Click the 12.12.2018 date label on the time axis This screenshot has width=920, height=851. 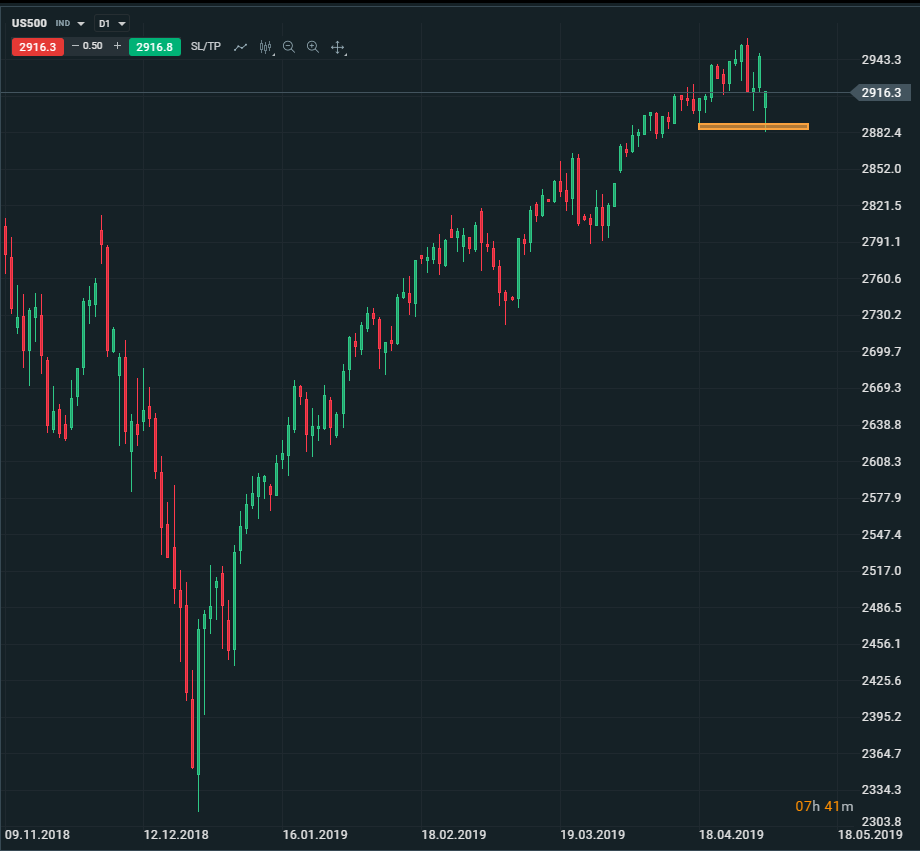(x=176, y=834)
